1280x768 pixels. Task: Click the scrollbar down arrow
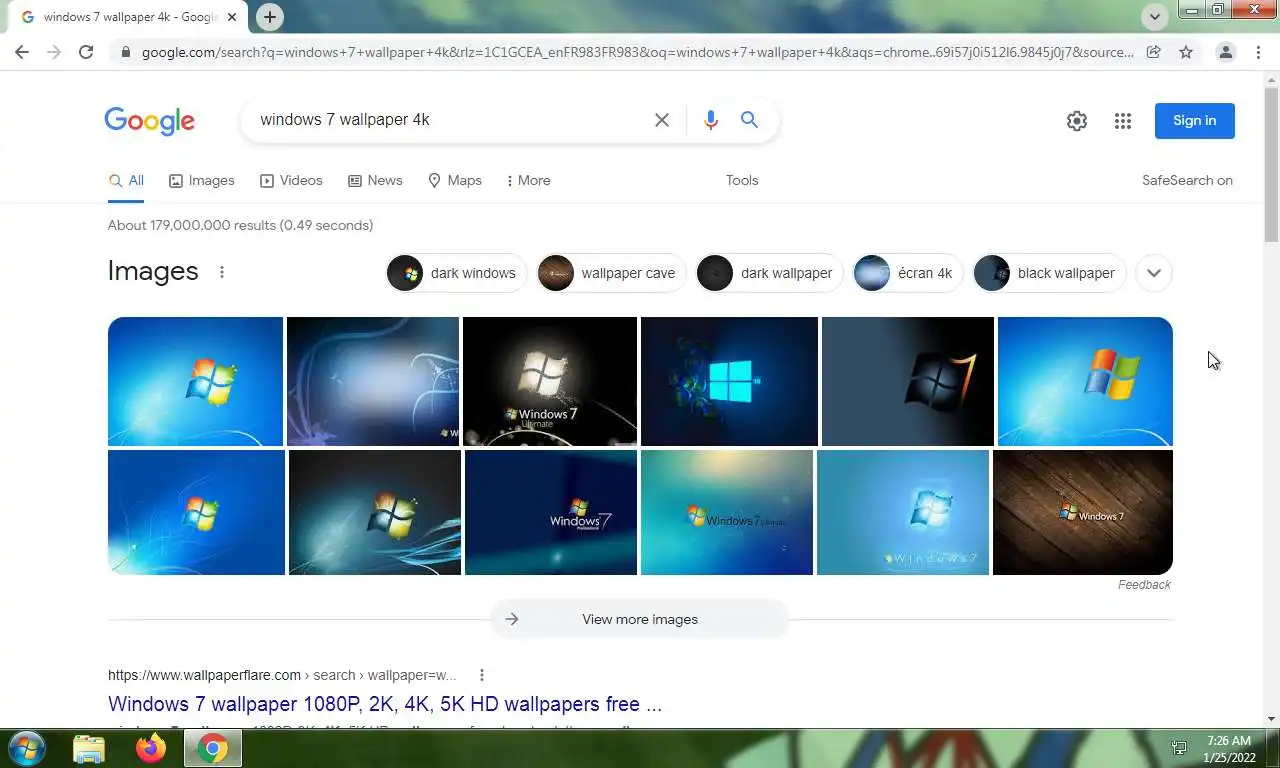pos(1271,719)
